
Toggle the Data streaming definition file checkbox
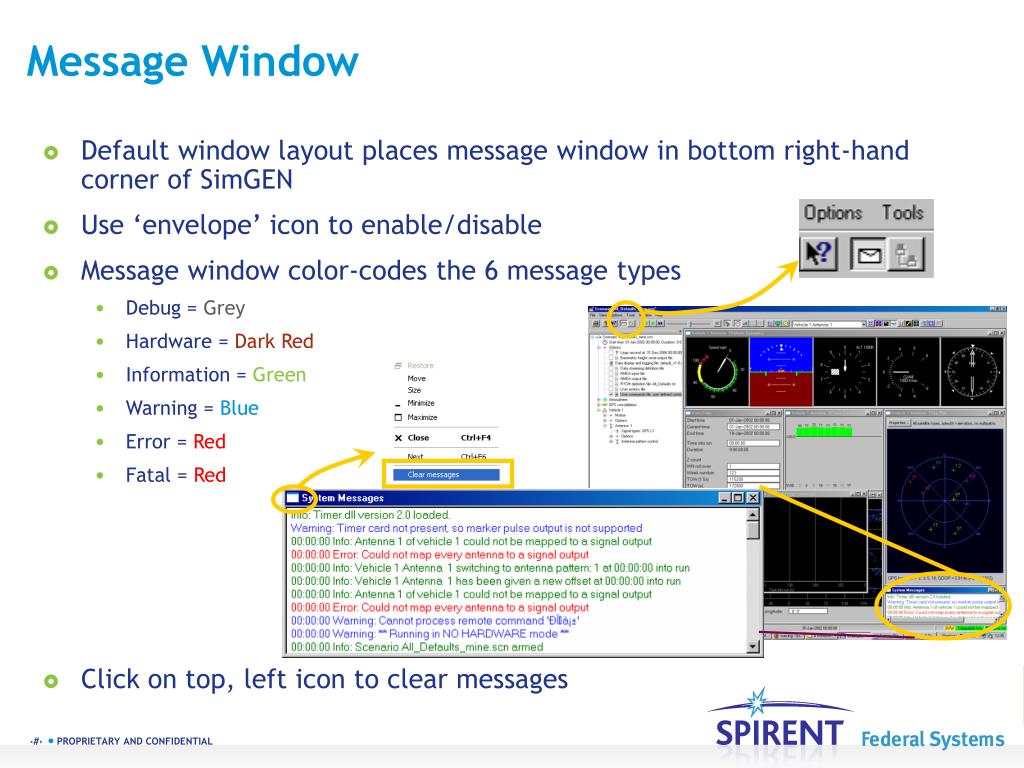611,368
